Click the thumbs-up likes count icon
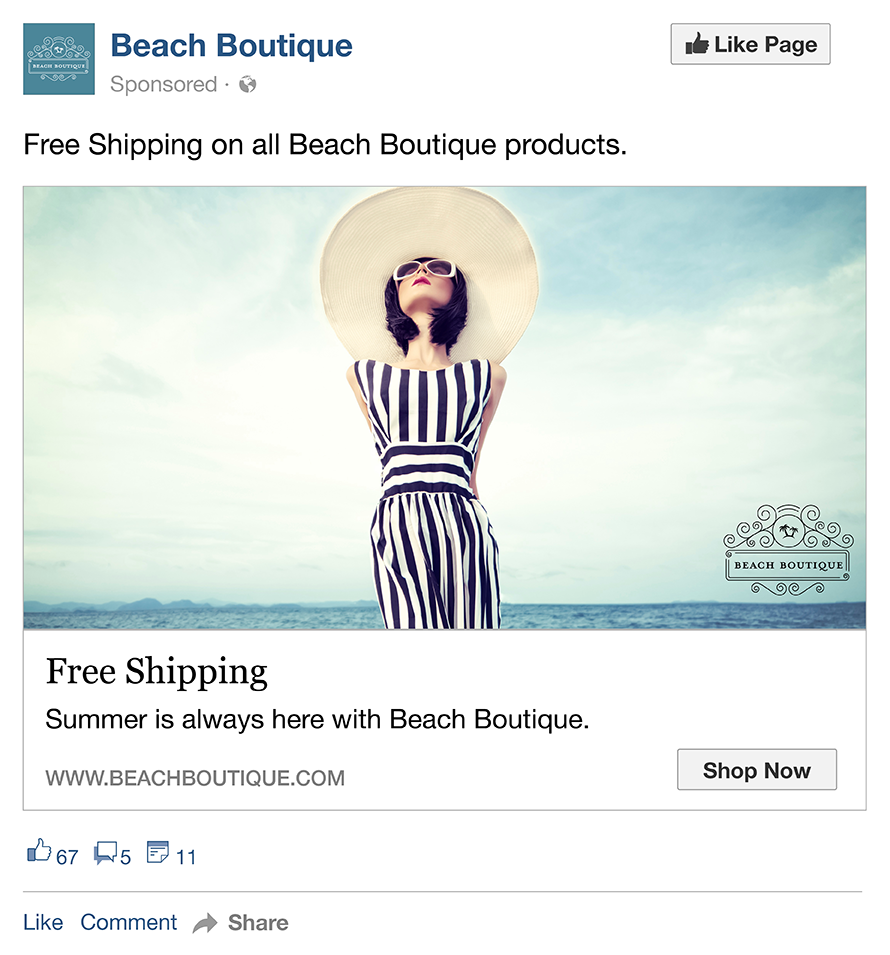The width and height of the screenshot is (890, 955). coord(38,850)
